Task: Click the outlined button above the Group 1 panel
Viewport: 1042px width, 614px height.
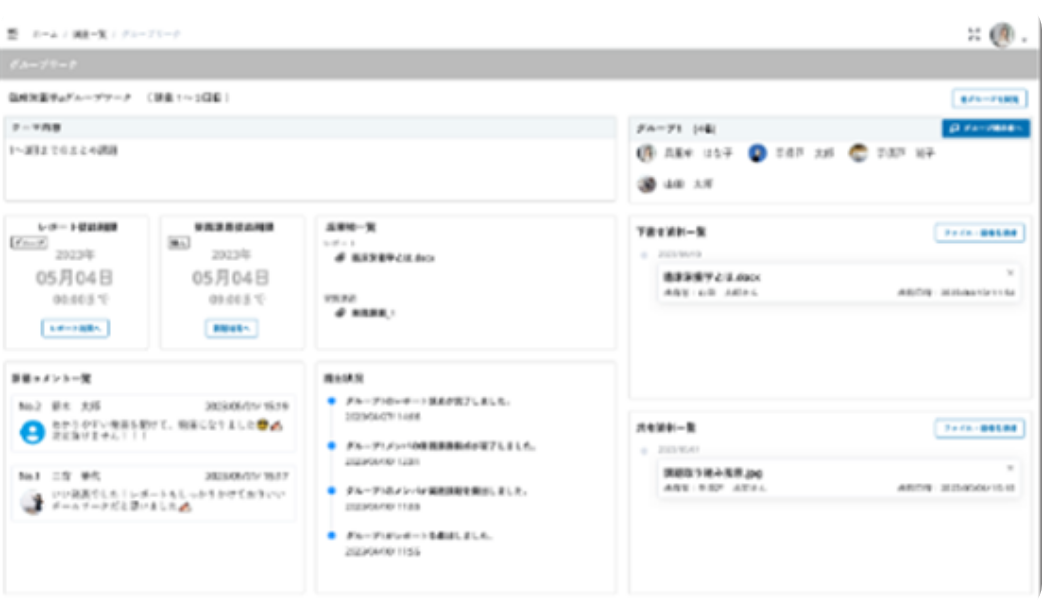Action: pyautogui.click(x=989, y=99)
